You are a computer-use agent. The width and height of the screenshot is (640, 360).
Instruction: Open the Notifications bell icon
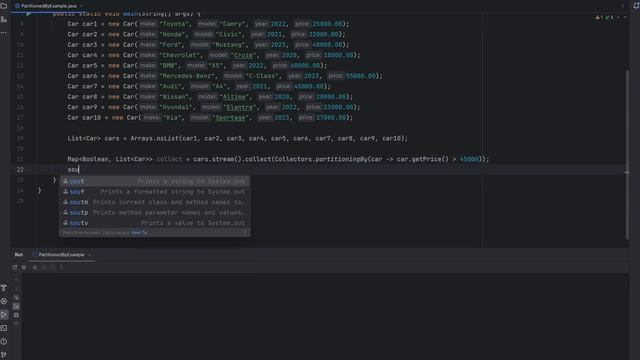(x=636, y=6)
